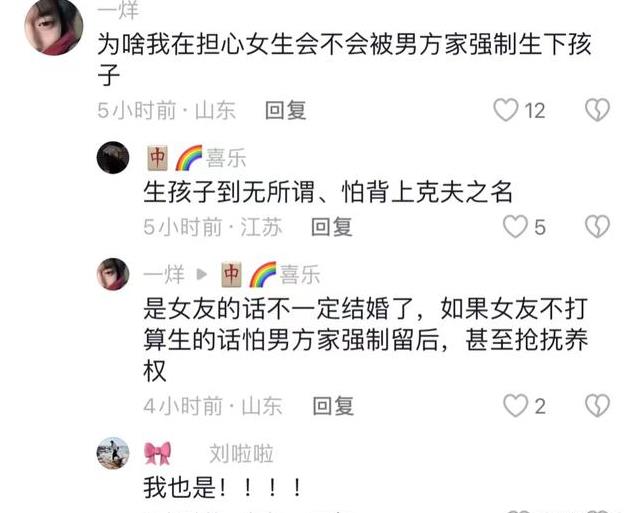The width and height of the screenshot is (636, 513).
Task: Reply to the top comment from 山东
Action: tap(286, 110)
